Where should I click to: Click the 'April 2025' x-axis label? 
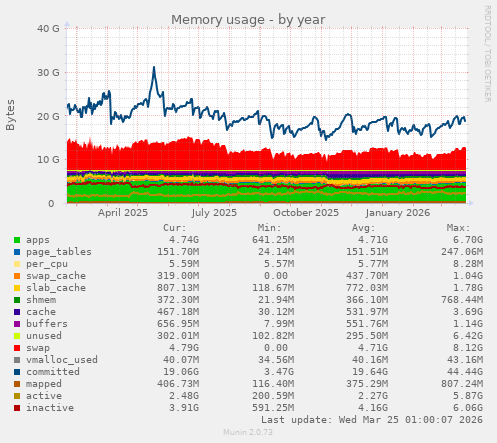point(123,213)
